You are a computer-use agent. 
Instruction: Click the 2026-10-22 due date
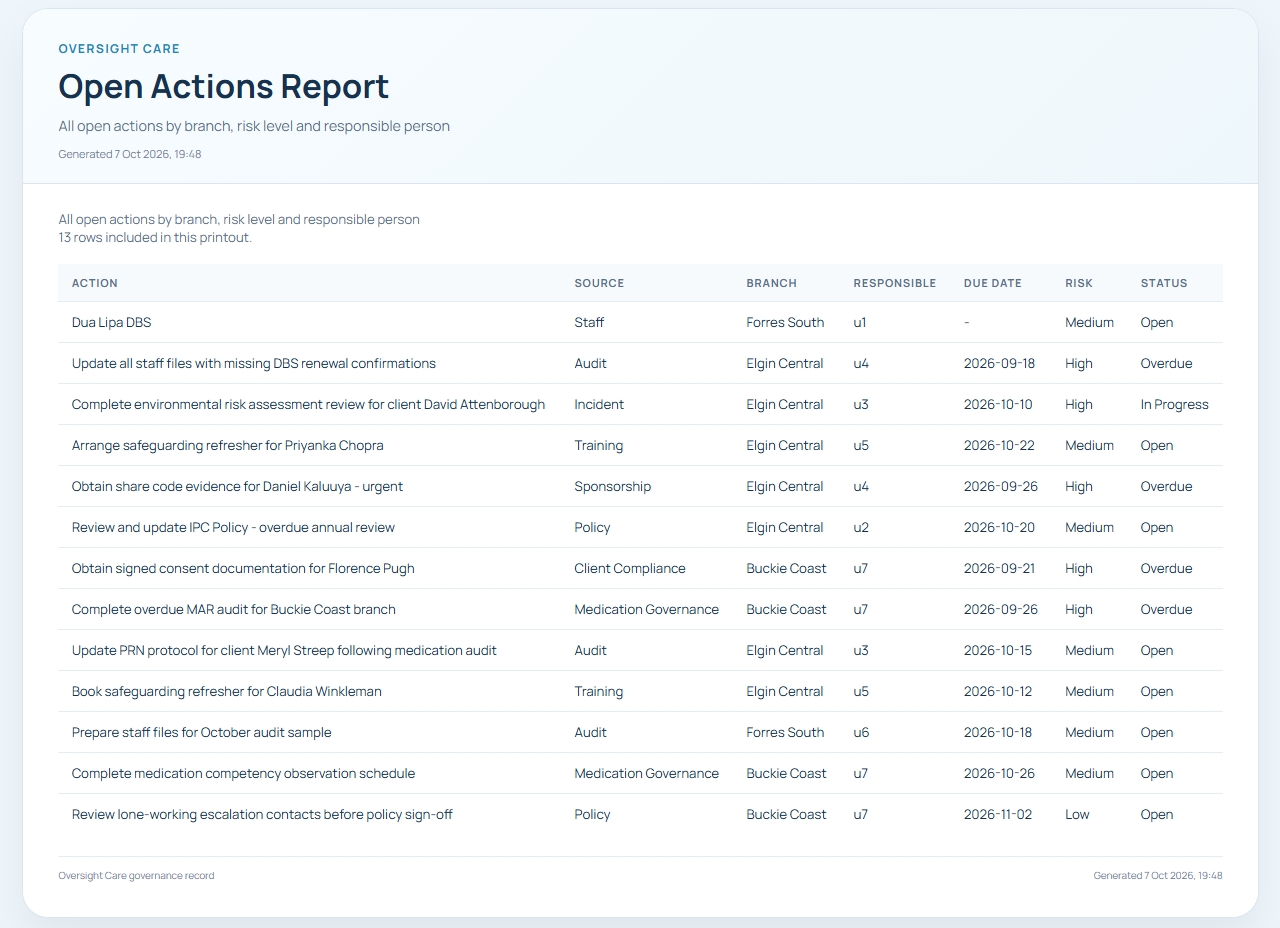(x=999, y=445)
